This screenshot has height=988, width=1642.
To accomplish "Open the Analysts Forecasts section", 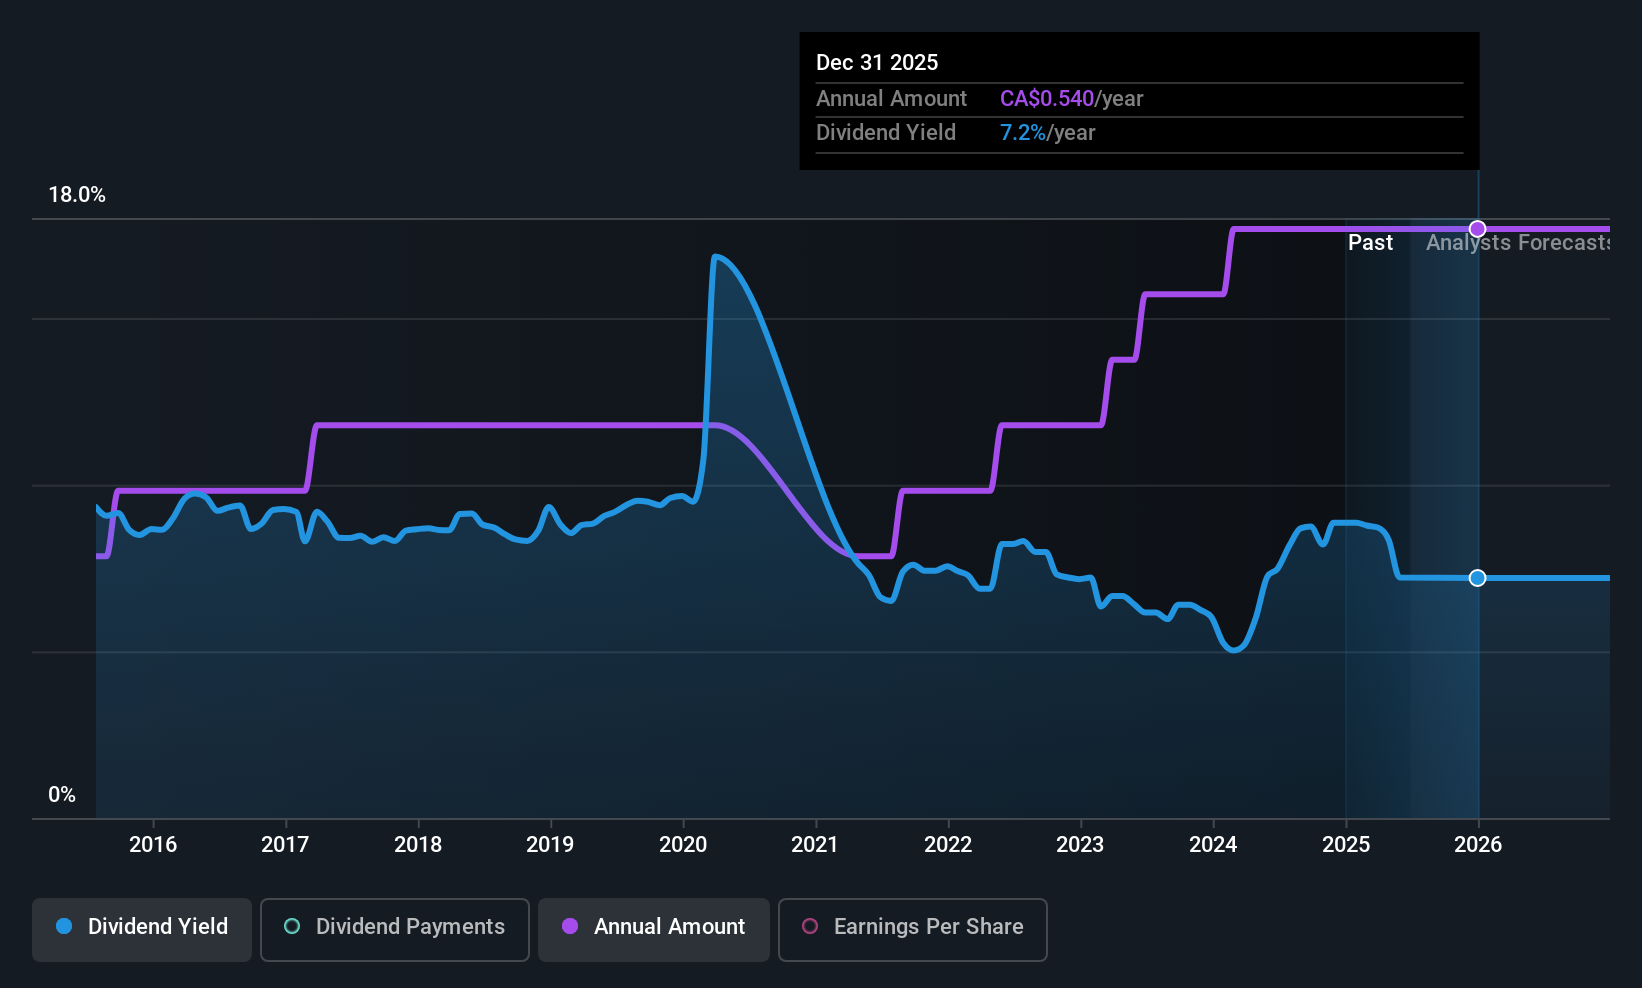I will tap(1519, 242).
